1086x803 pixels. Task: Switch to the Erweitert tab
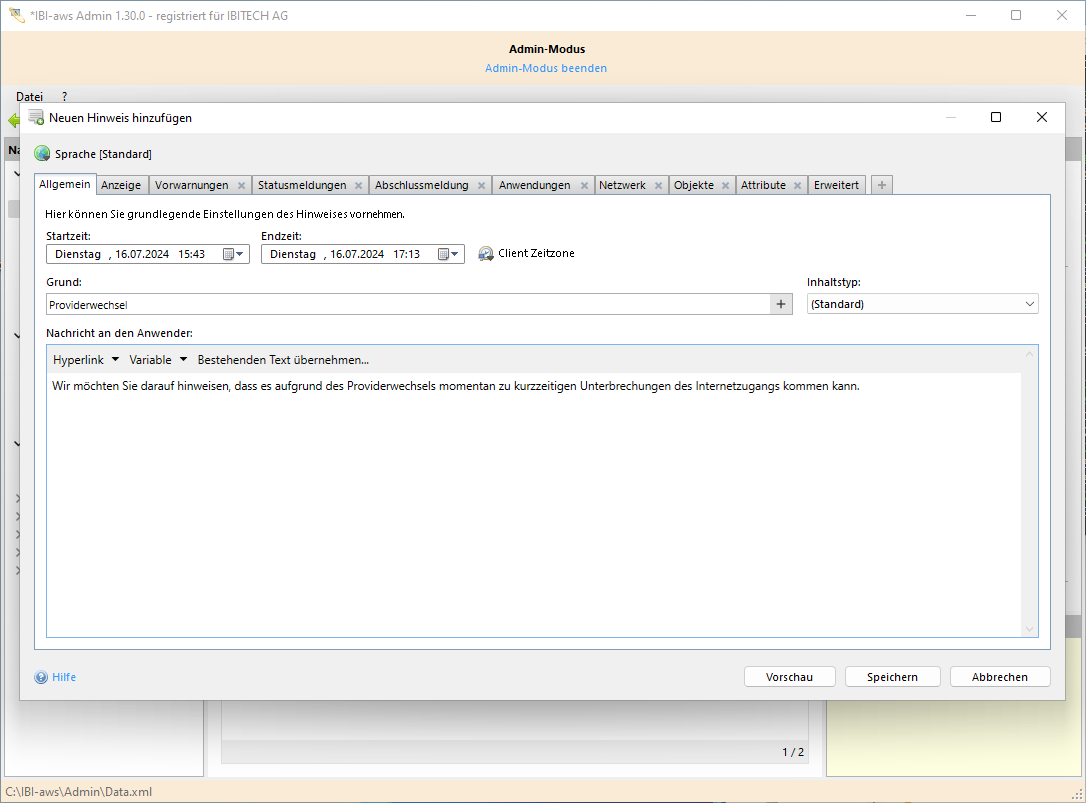[836, 185]
